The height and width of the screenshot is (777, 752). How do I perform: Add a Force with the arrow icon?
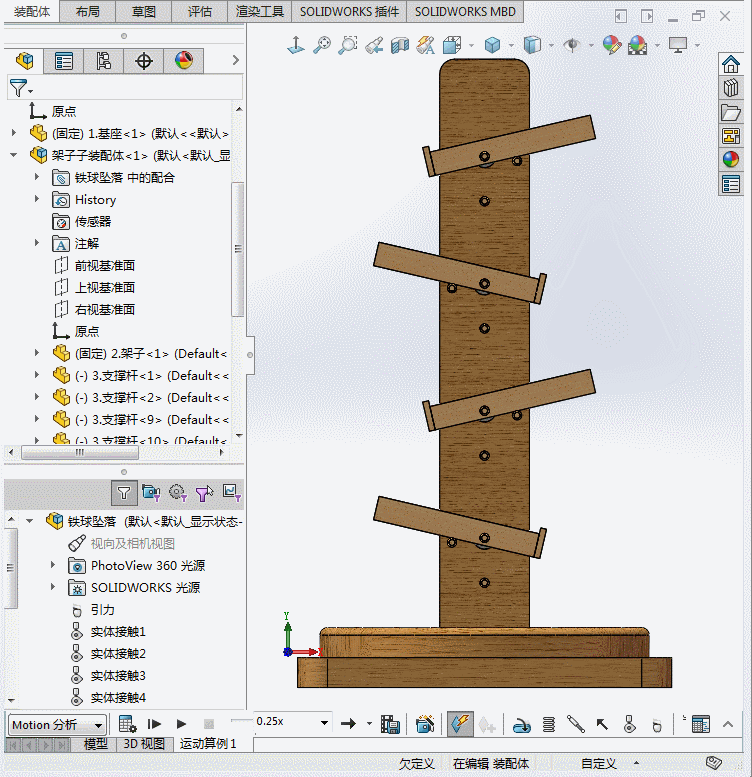click(602, 724)
